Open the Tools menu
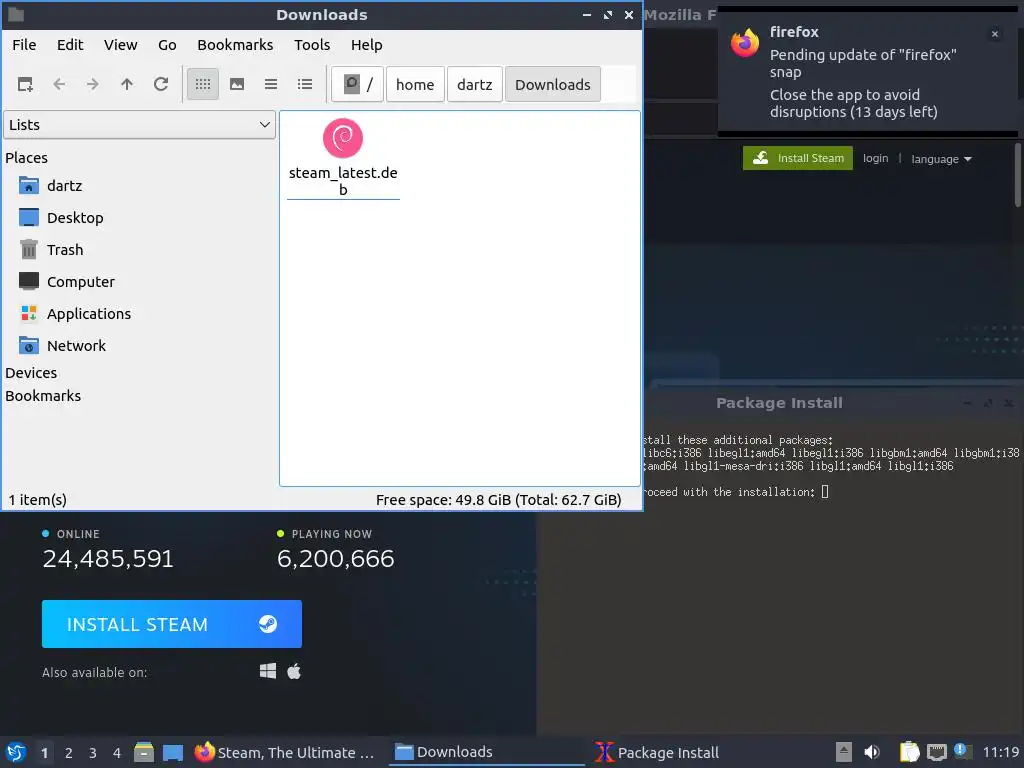This screenshot has width=1024, height=768. [x=312, y=45]
